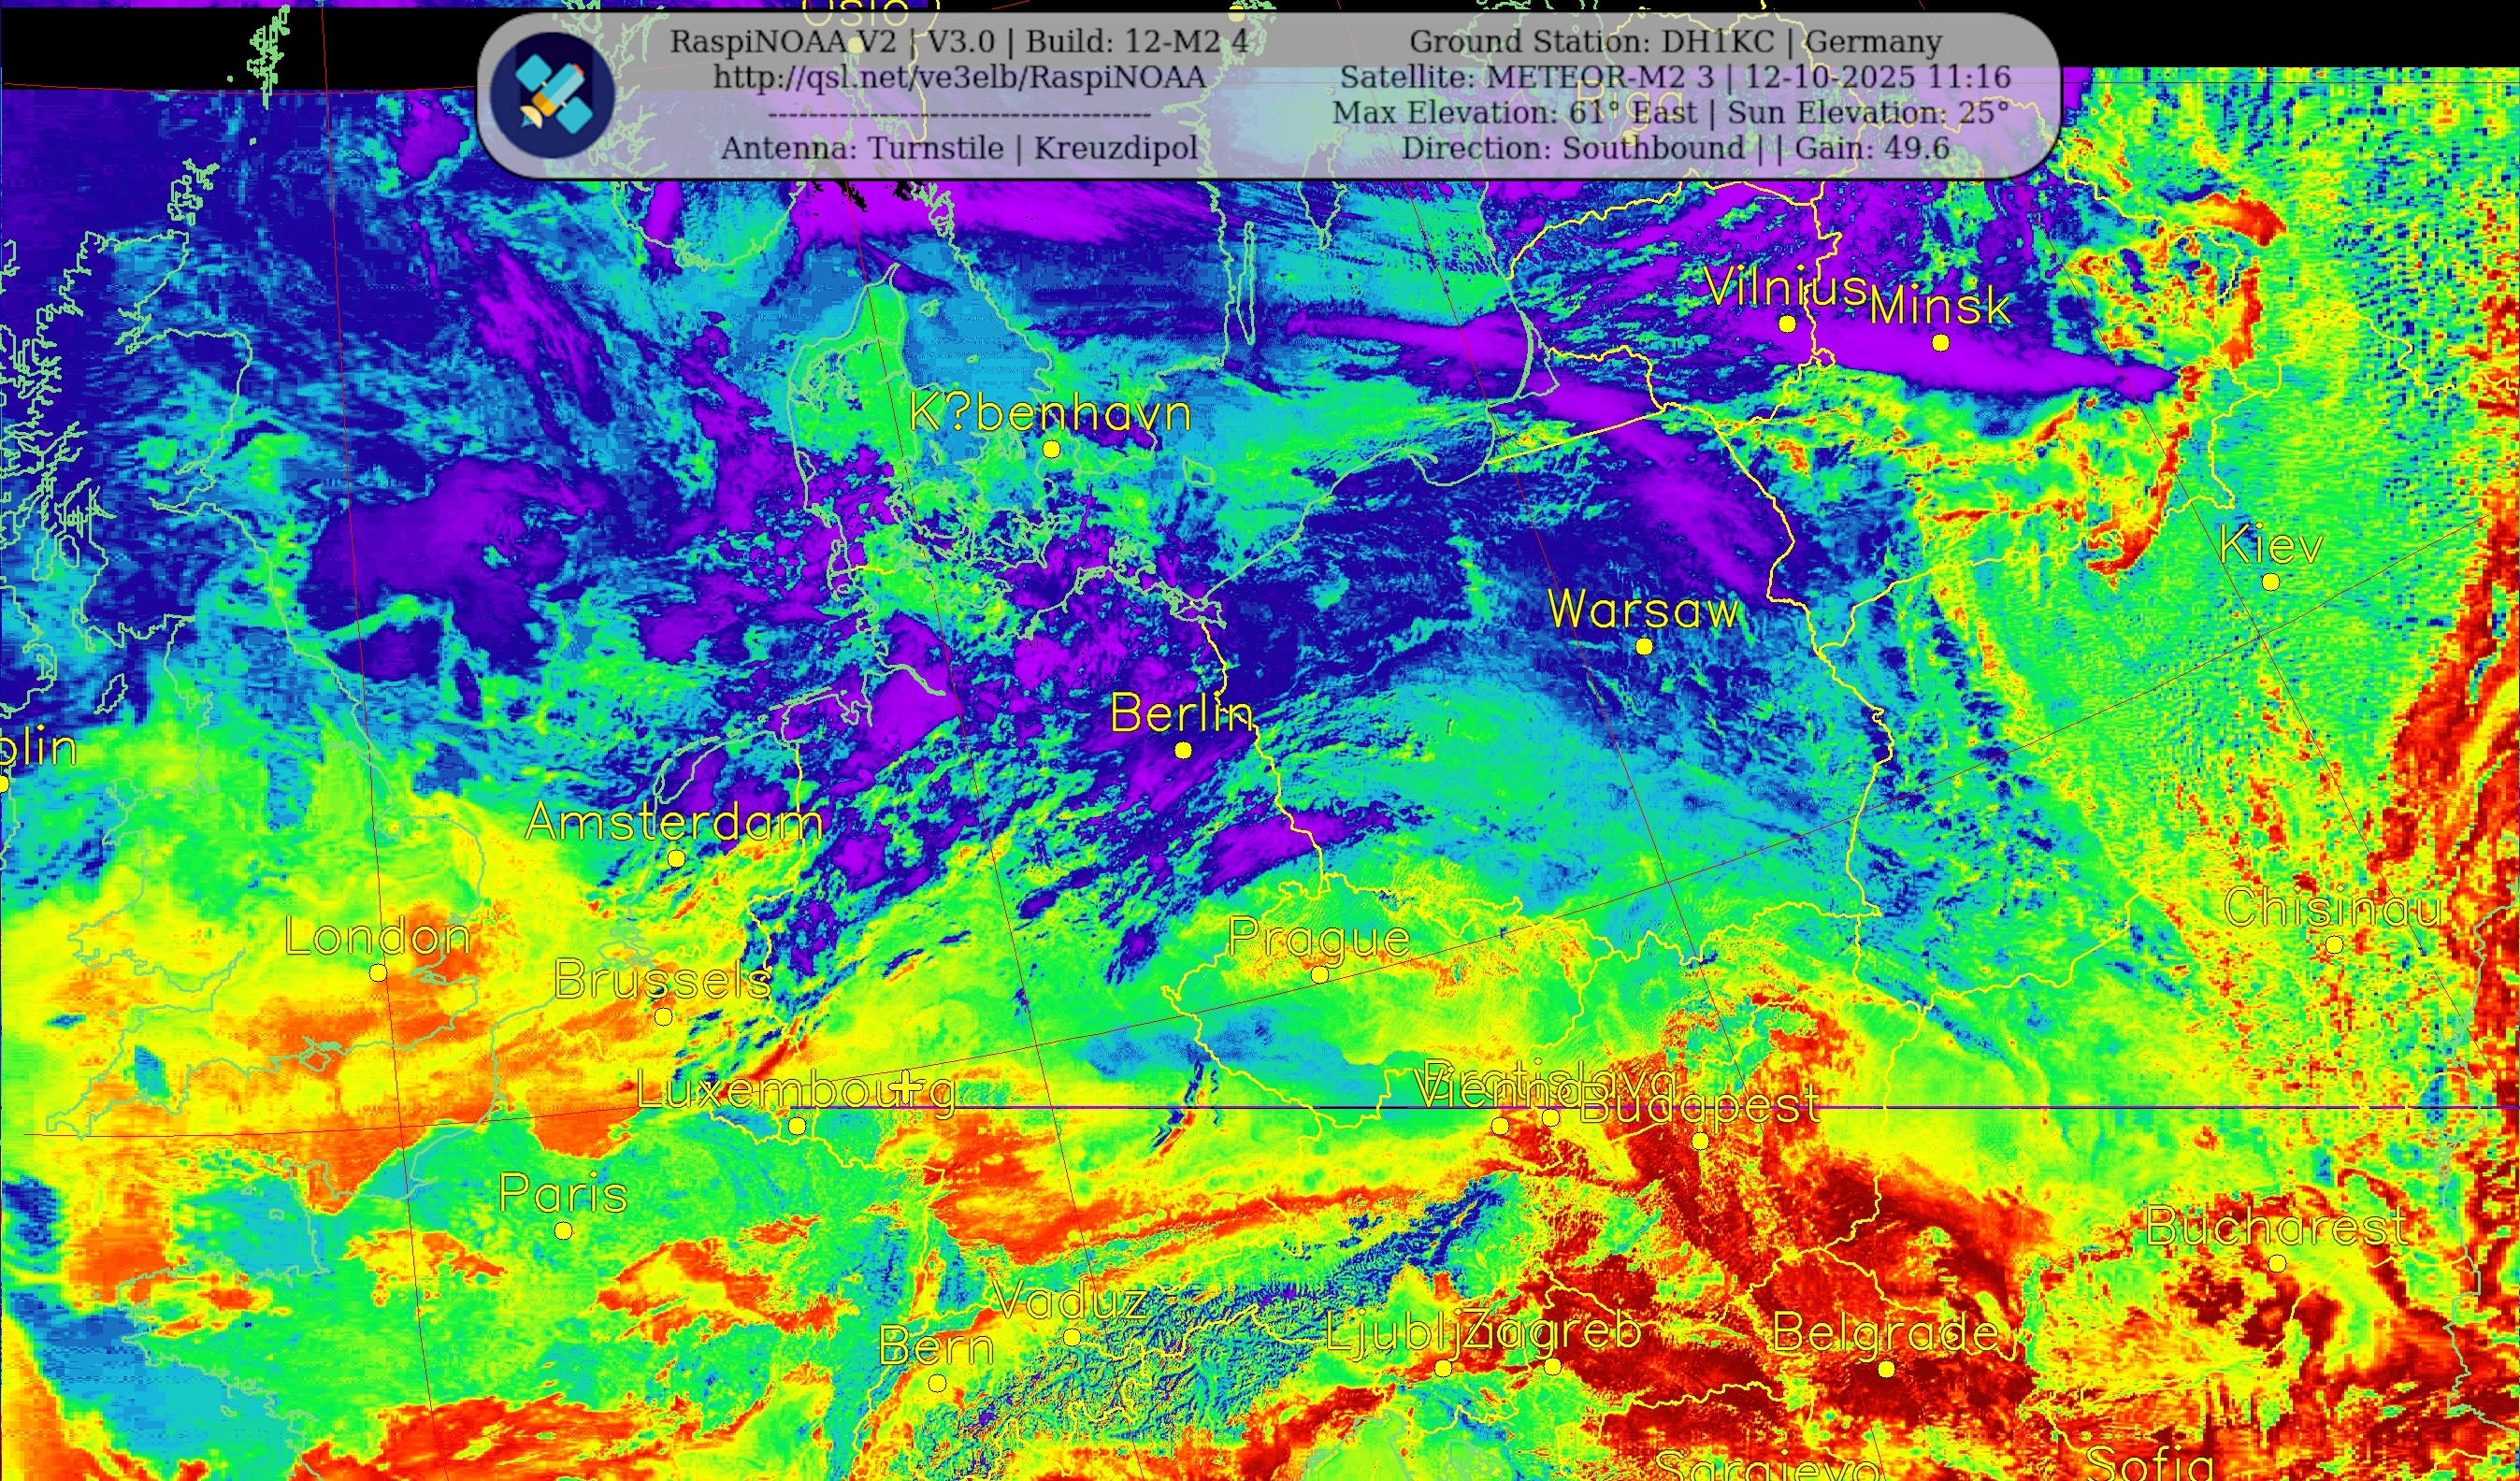Image resolution: width=2520 pixels, height=1481 pixels.
Task: Click the Warsaw city marker dot
Action: [x=1644, y=647]
